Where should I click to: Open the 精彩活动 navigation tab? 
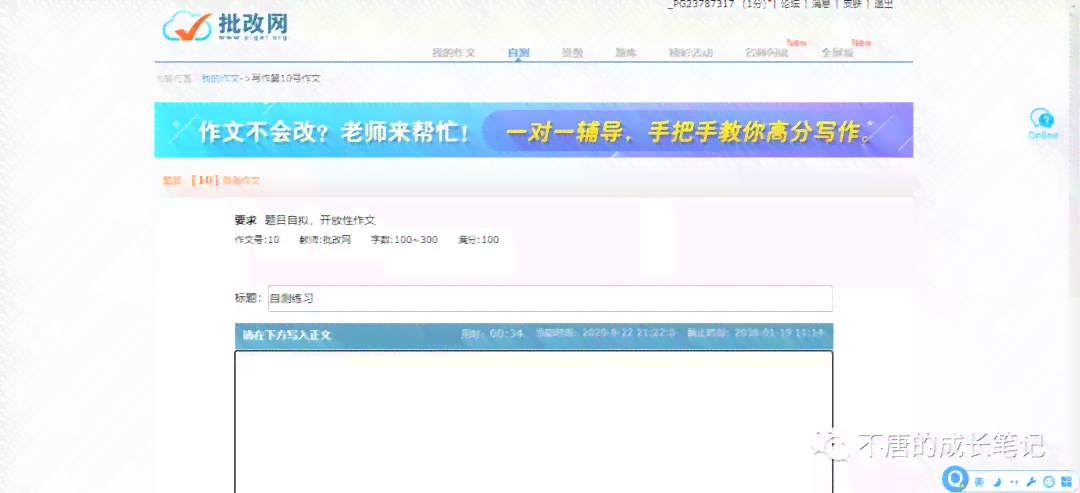(691, 52)
